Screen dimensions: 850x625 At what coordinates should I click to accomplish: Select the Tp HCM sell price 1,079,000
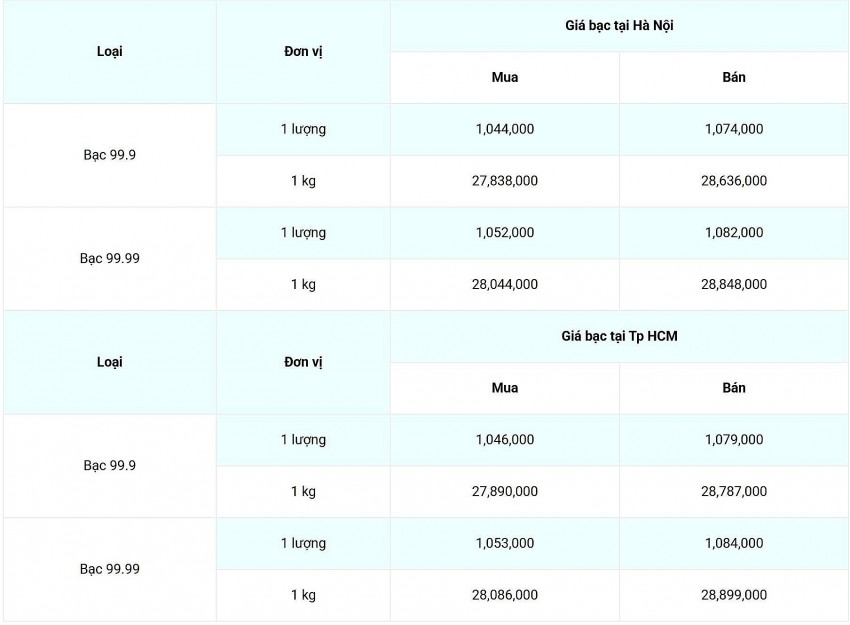click(x=734, y=440)
